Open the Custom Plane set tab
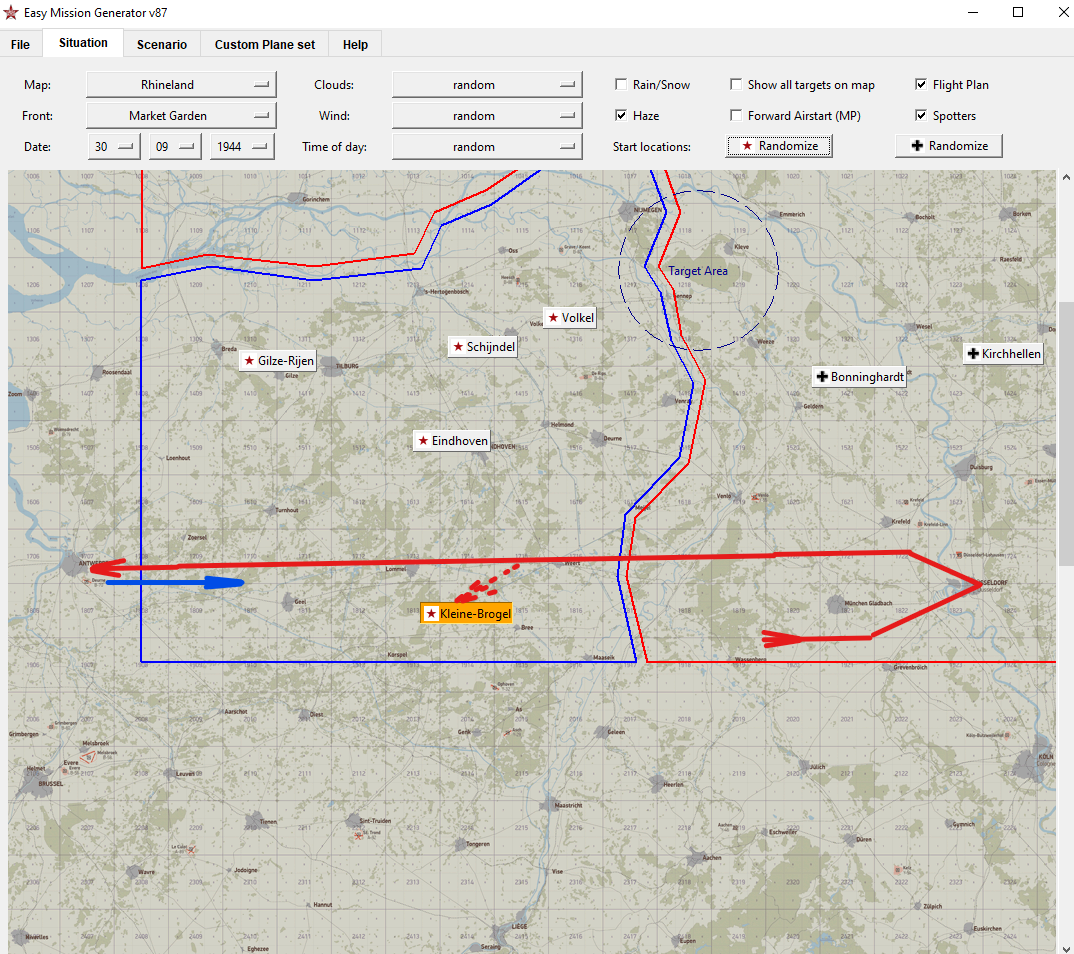The height and width of the screenshot is (954, 1074). click(264, 45)
